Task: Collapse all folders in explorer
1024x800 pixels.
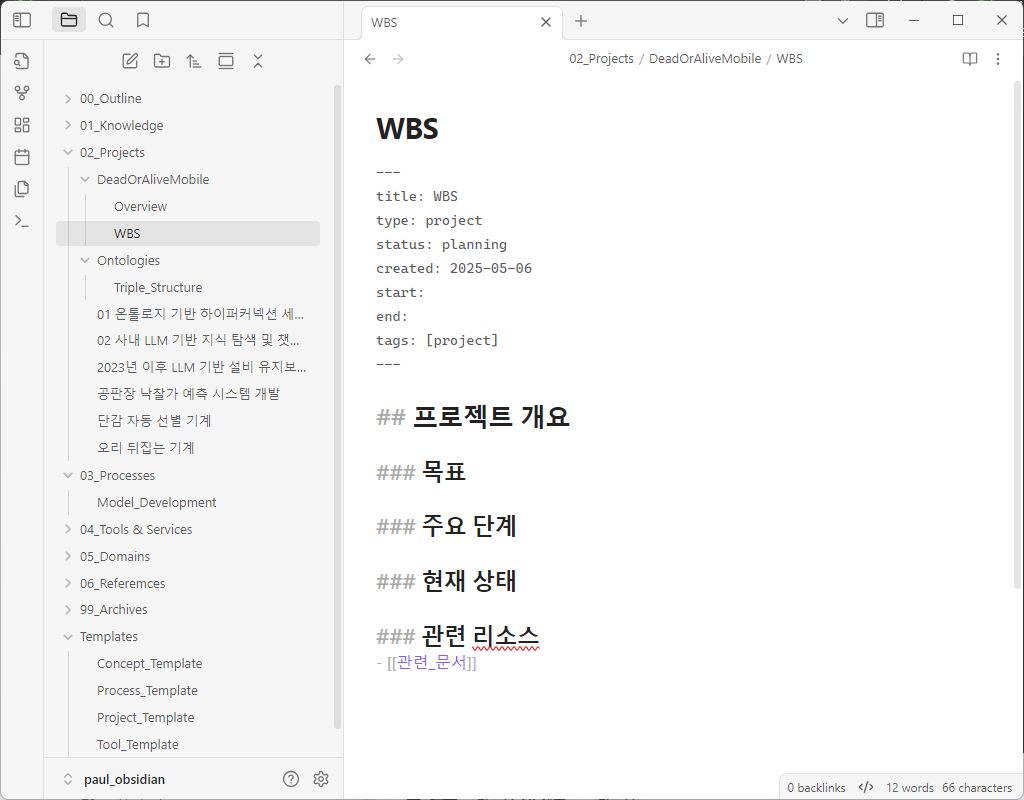Action: 258,61
